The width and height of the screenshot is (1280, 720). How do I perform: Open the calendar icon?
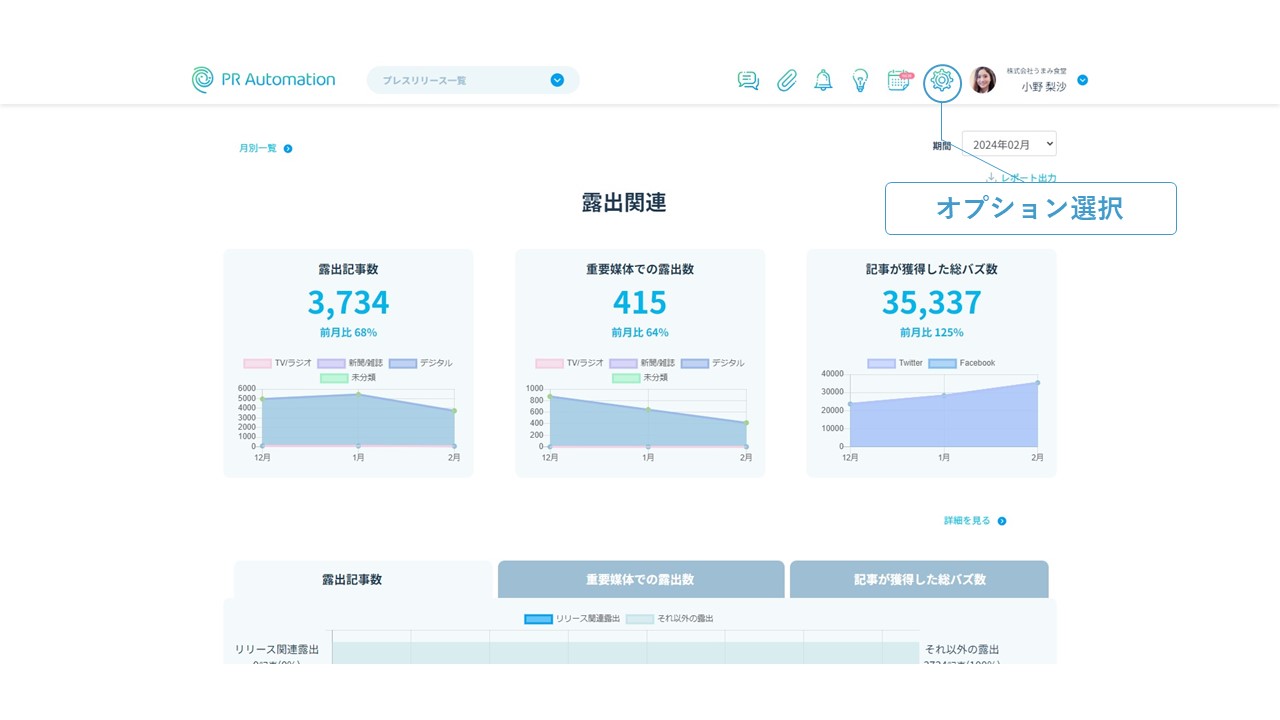coord(899,81)
